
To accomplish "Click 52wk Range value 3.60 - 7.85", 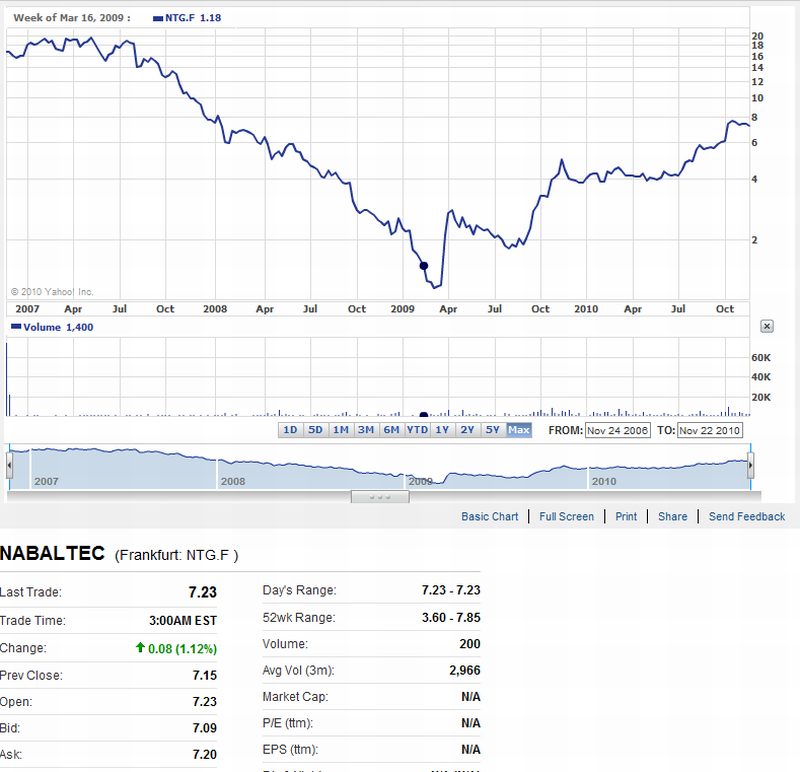I will (x=451, y=617).
